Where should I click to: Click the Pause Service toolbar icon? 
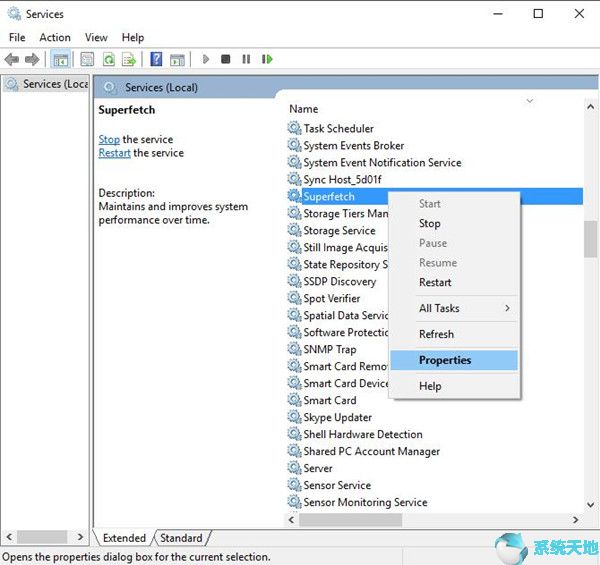click(246, 59)
